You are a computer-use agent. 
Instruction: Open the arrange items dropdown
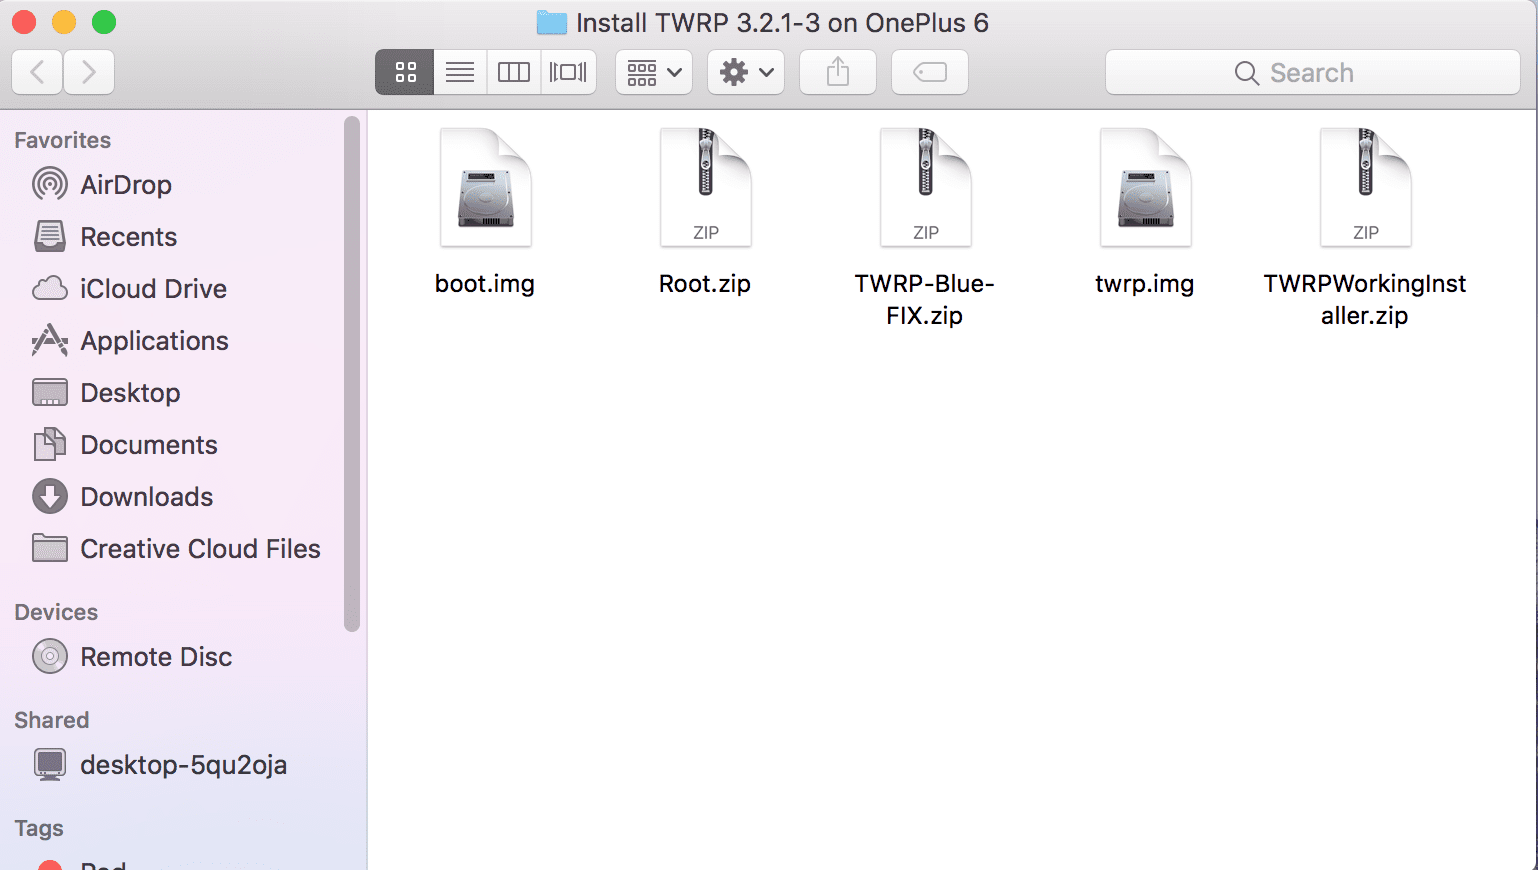click(654, 72)
